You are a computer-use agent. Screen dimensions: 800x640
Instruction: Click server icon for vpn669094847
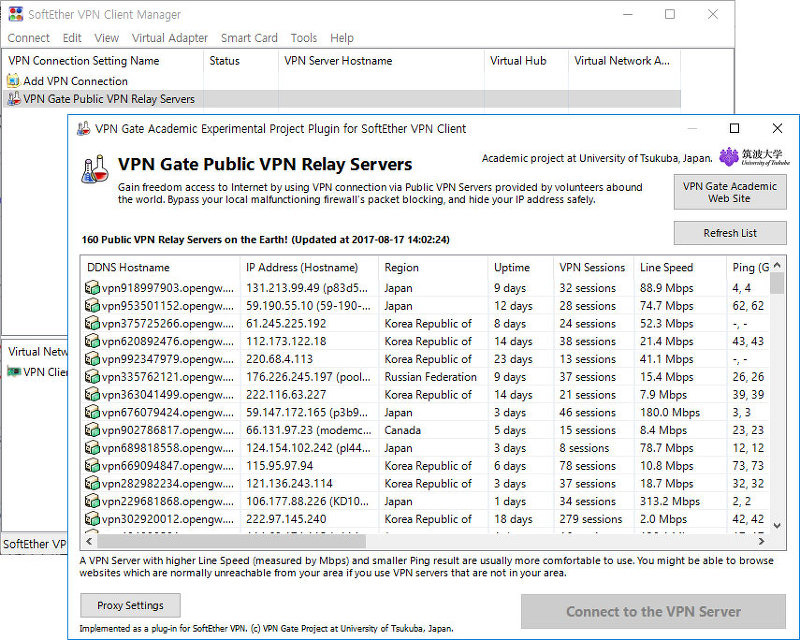92,465
